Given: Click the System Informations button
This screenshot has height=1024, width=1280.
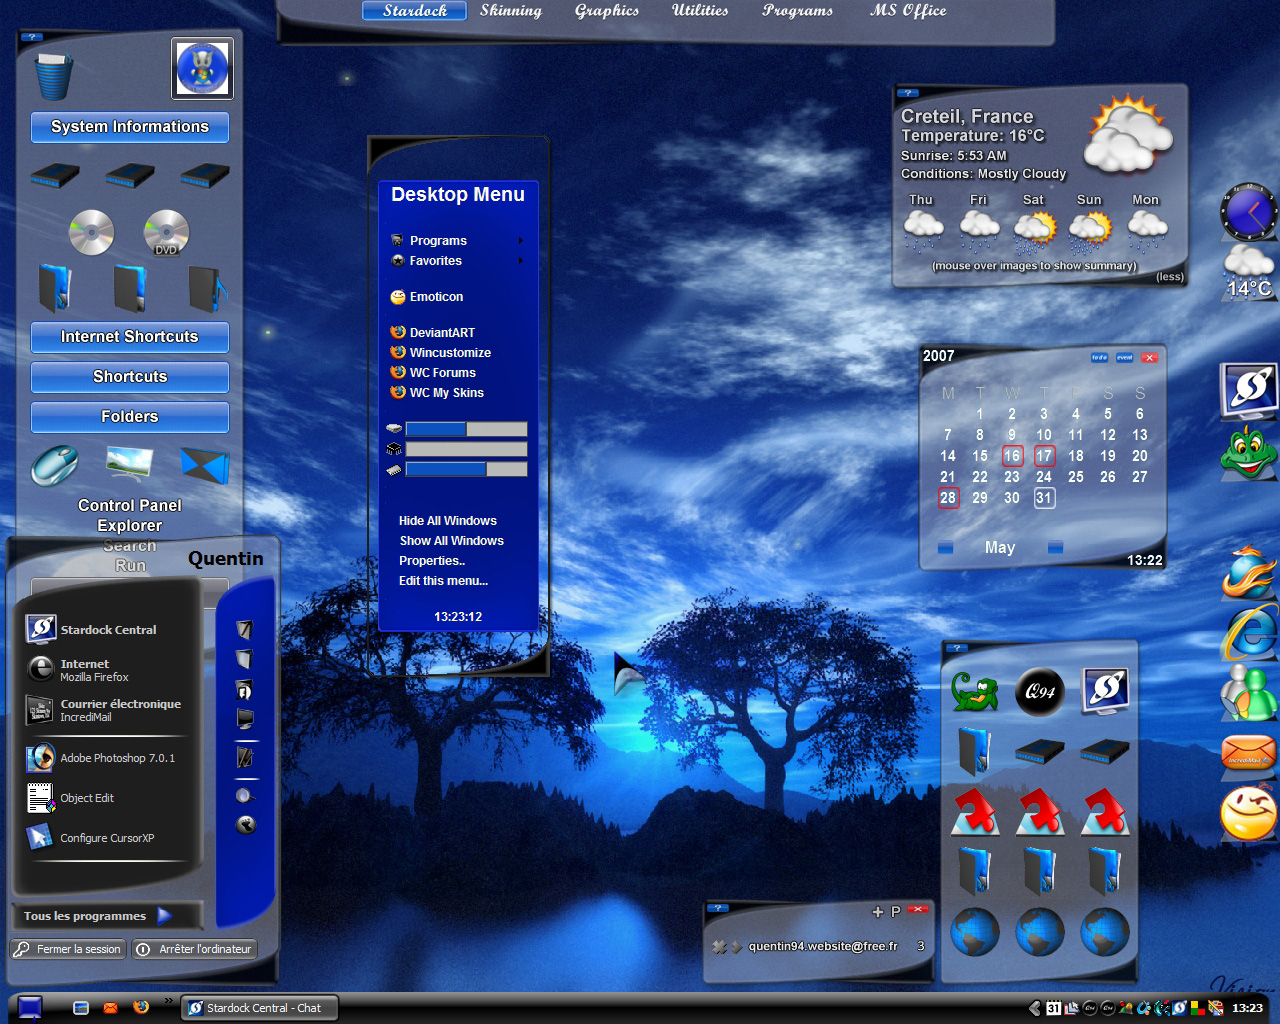Looking at the screenshot, I should point(130,127).
